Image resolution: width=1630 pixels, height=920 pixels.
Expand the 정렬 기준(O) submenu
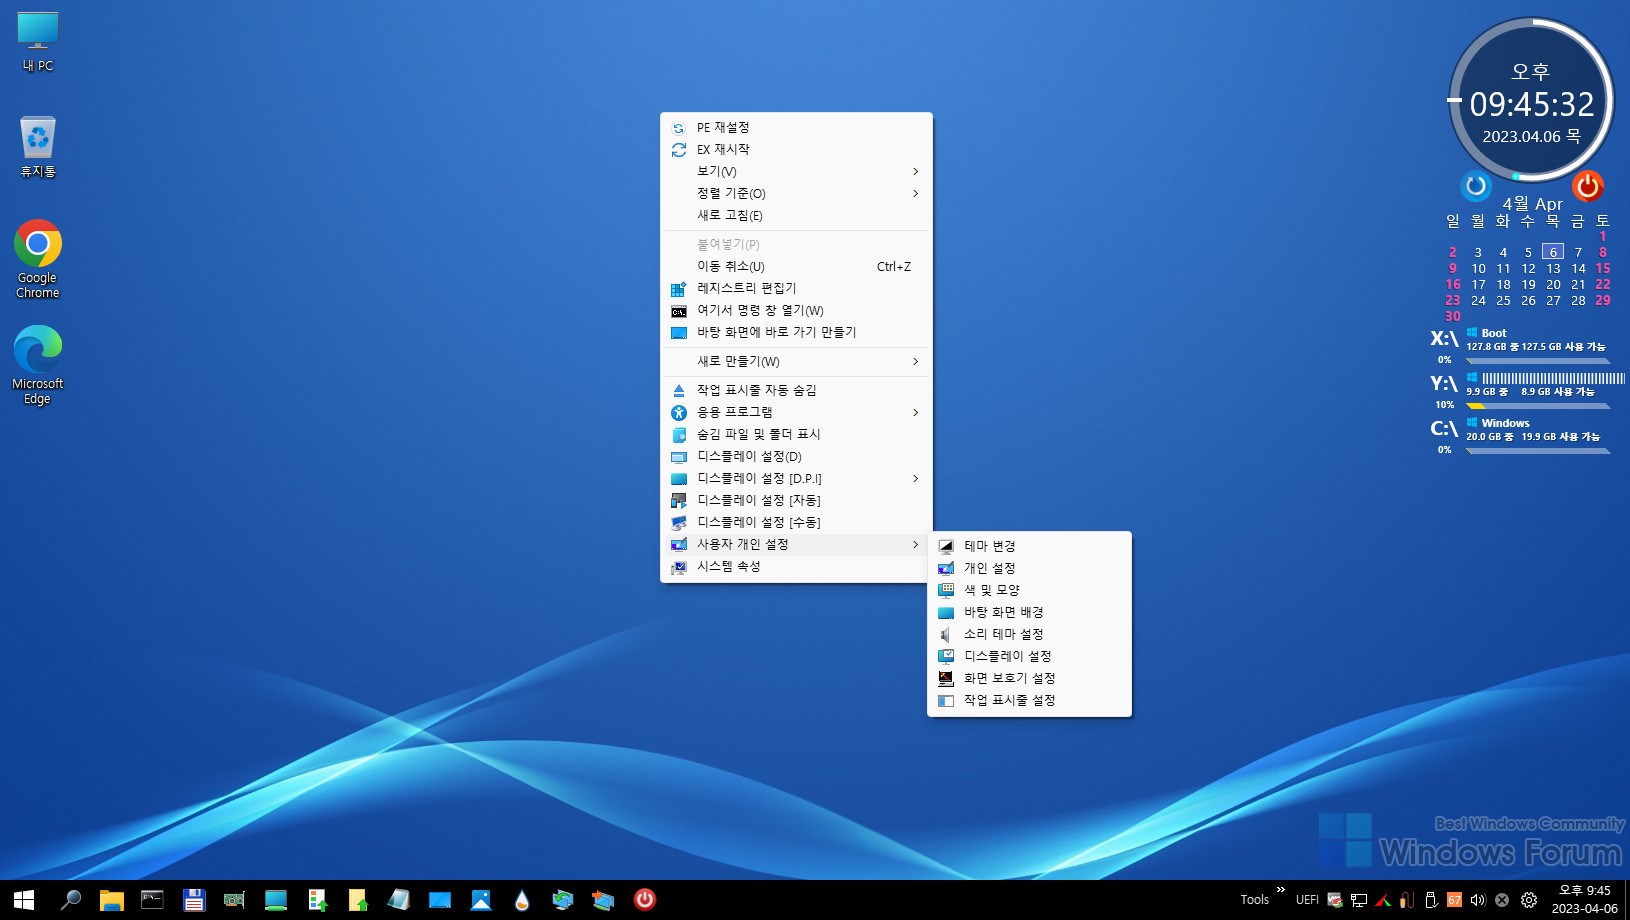click(796, 194)
